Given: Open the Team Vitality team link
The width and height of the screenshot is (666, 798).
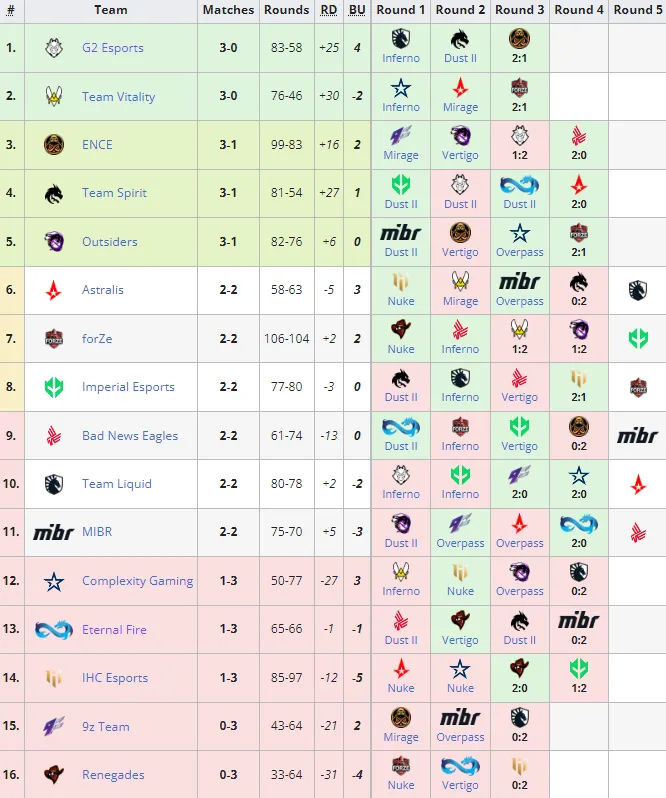Looking at the screenshot, I should tap(119, 97).
